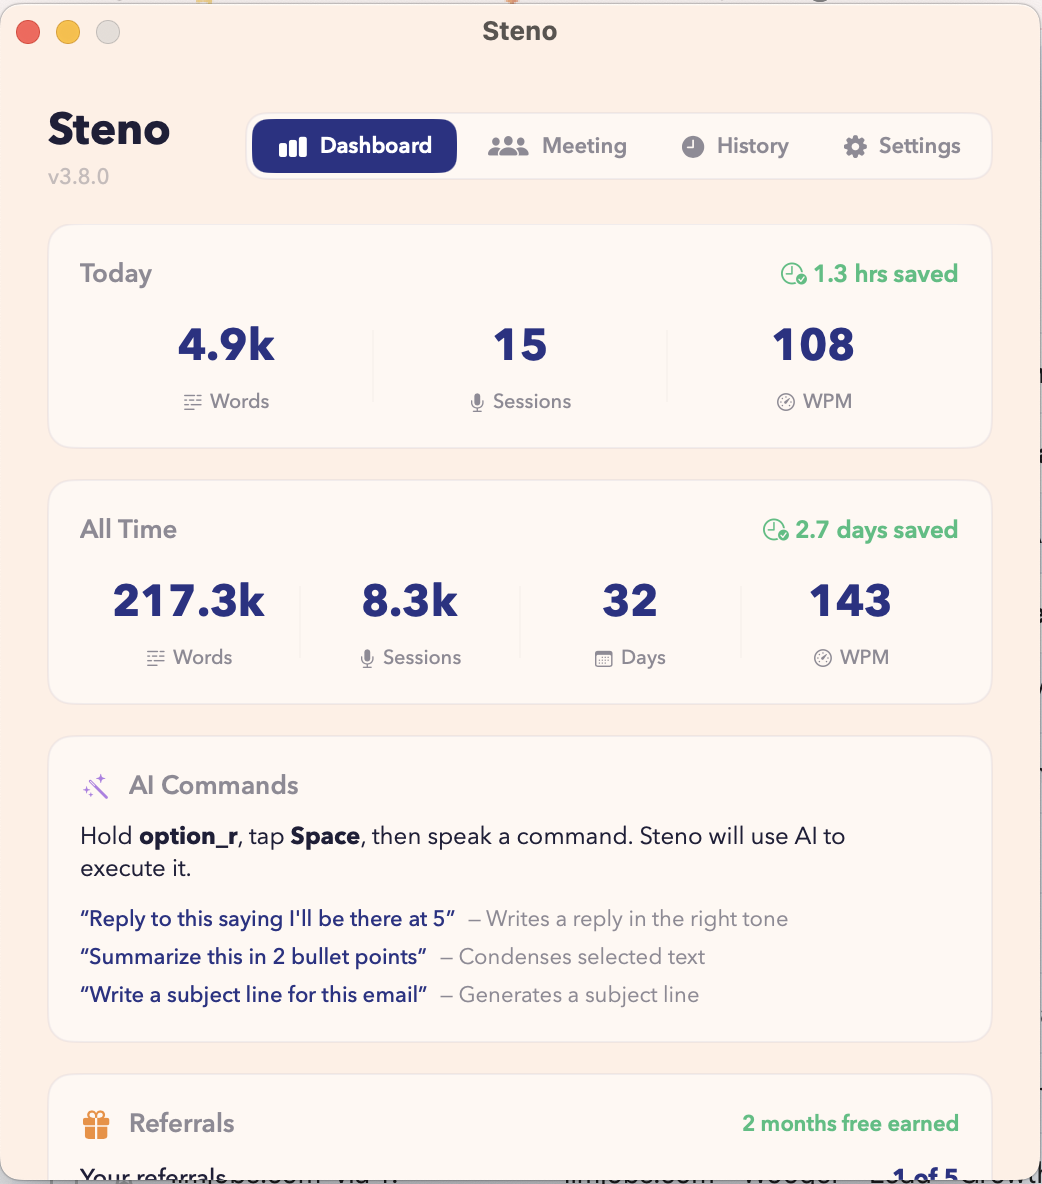Image resolution: width=1042 pixels, height=1184 pixels.
Task: Click the calendar icon beside Days
Action: point(603,659)
